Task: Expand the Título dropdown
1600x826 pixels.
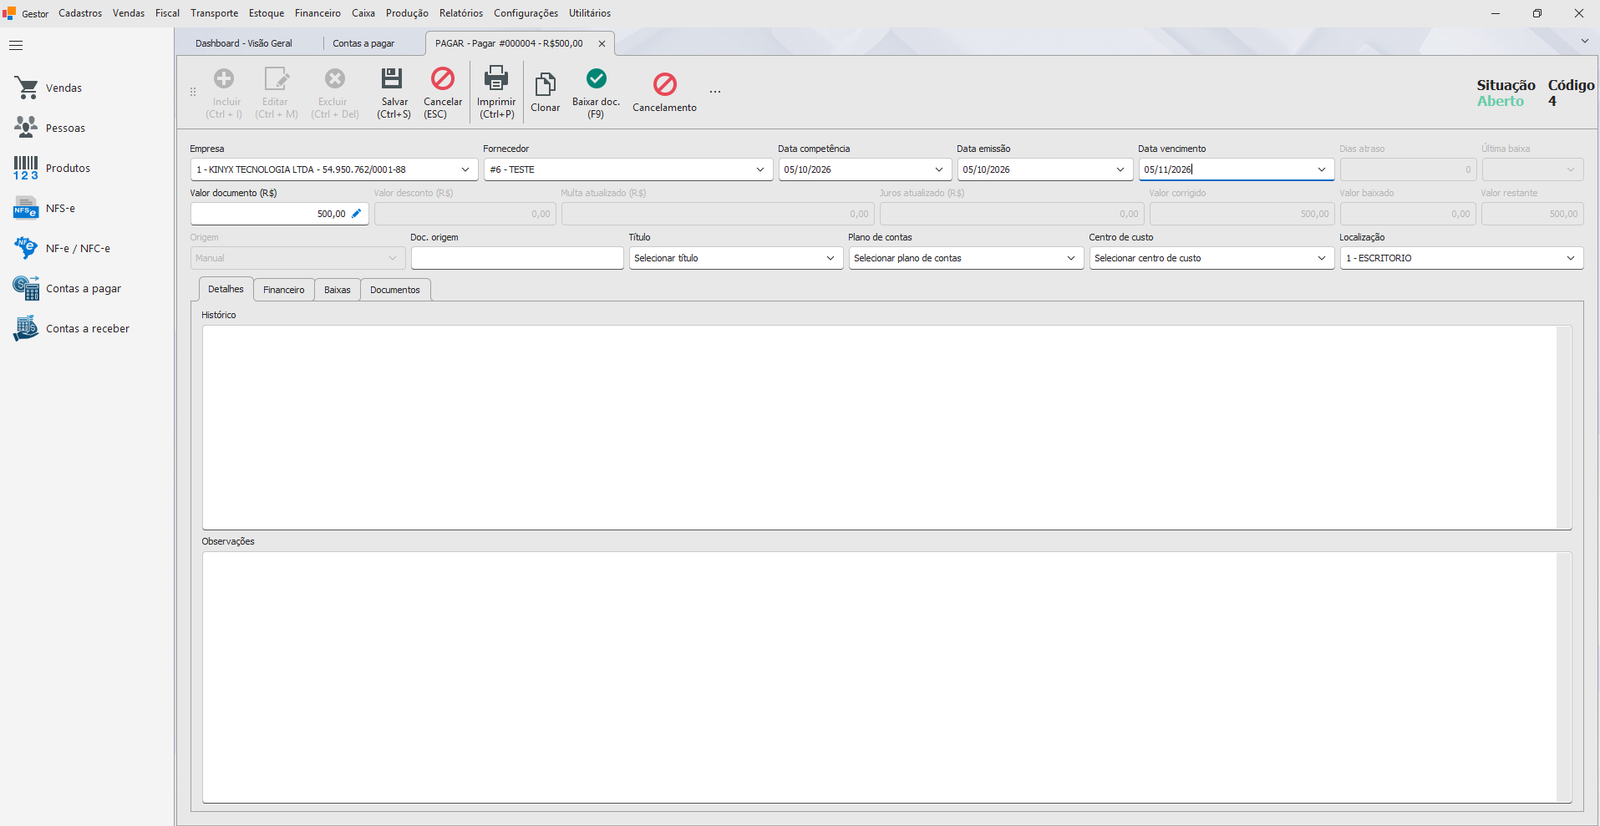Action: point(830,258)
